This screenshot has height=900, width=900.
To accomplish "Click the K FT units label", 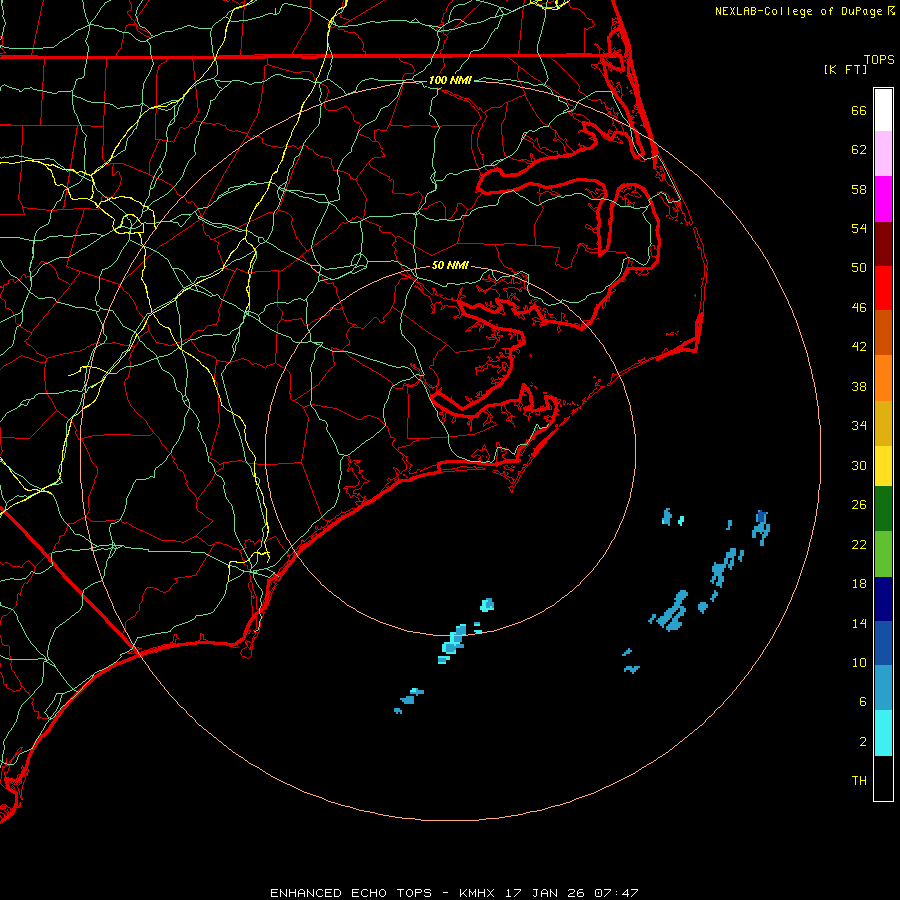I will click(x=845, y=69).
